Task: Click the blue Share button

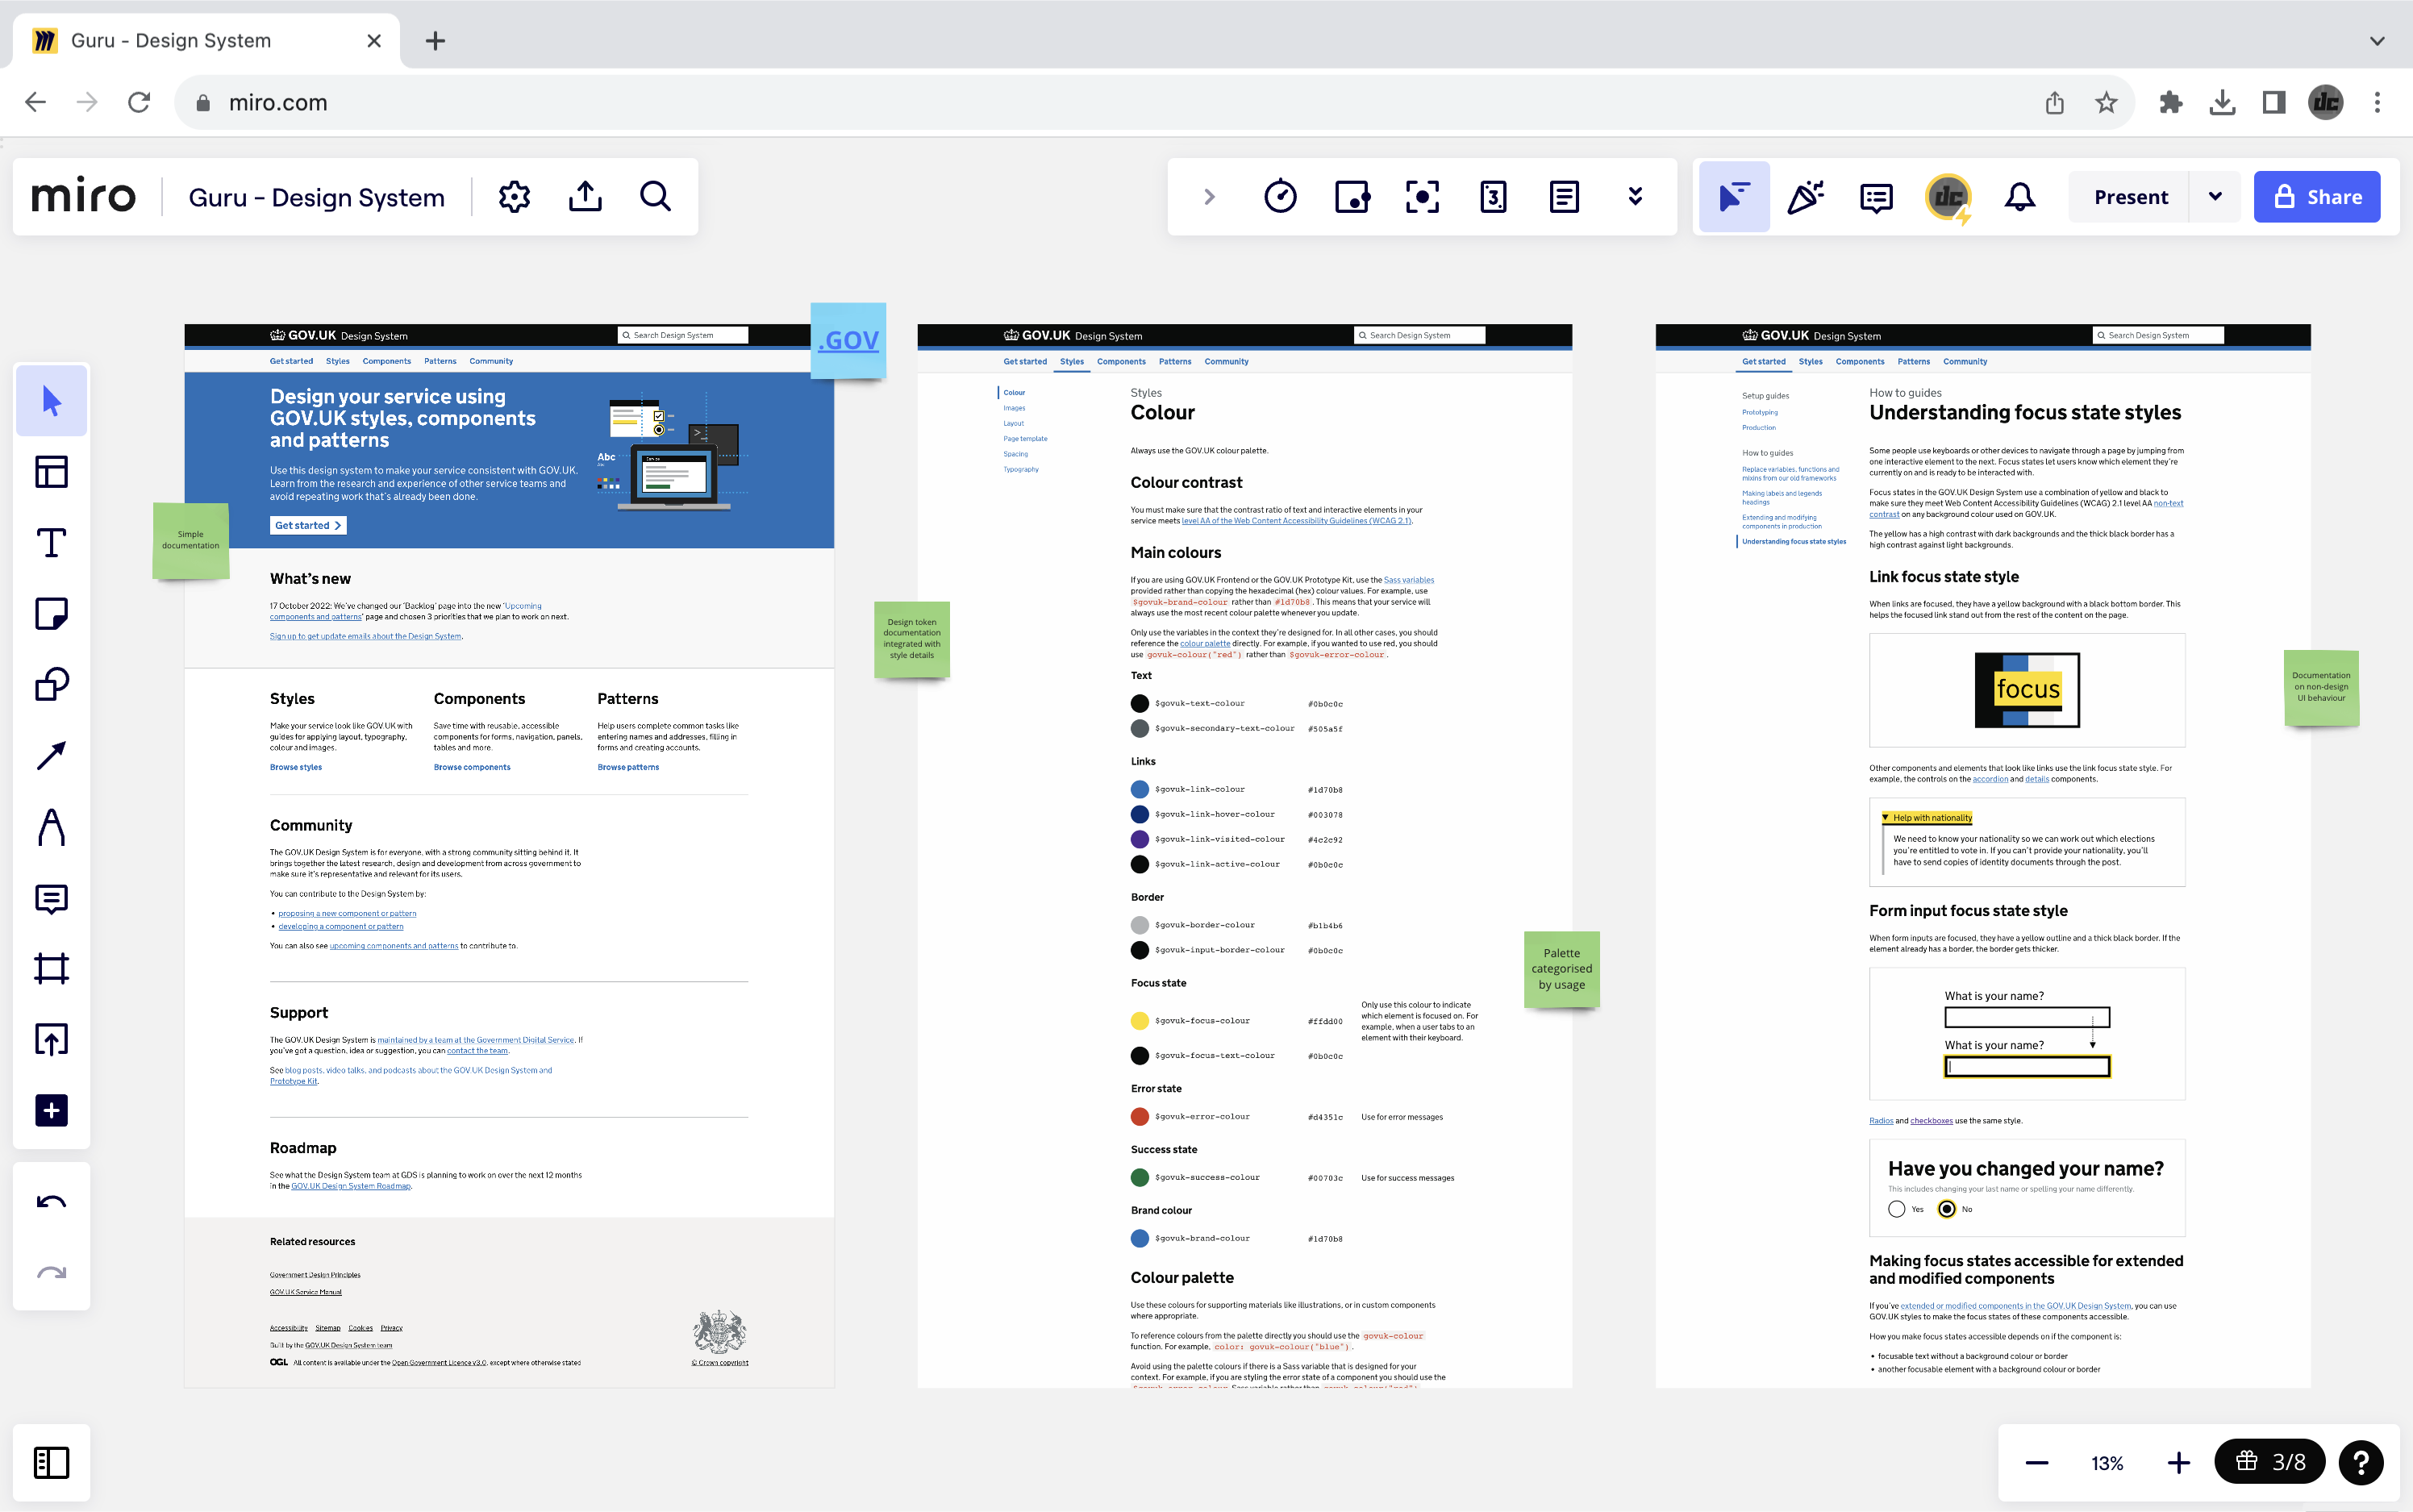Action: (2317, 197)
